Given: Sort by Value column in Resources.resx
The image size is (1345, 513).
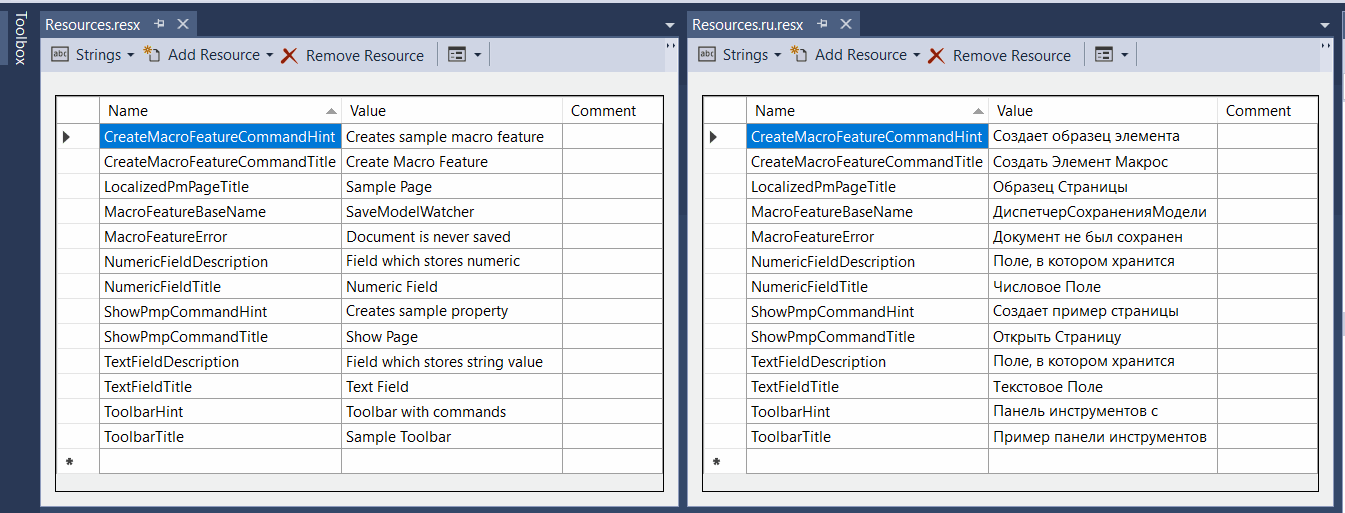Looking at the screenshot, I should (452, 111).
